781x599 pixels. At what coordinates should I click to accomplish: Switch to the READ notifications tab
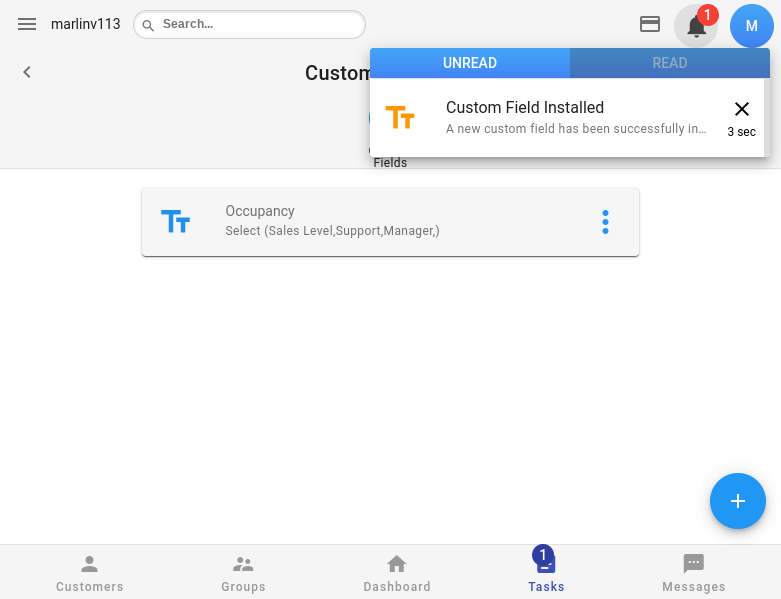coord(669,63)
